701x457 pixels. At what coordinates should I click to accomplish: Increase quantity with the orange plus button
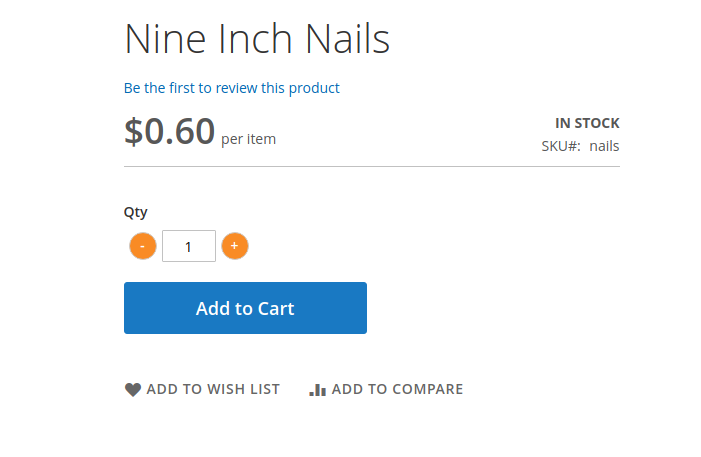point(235,246)
